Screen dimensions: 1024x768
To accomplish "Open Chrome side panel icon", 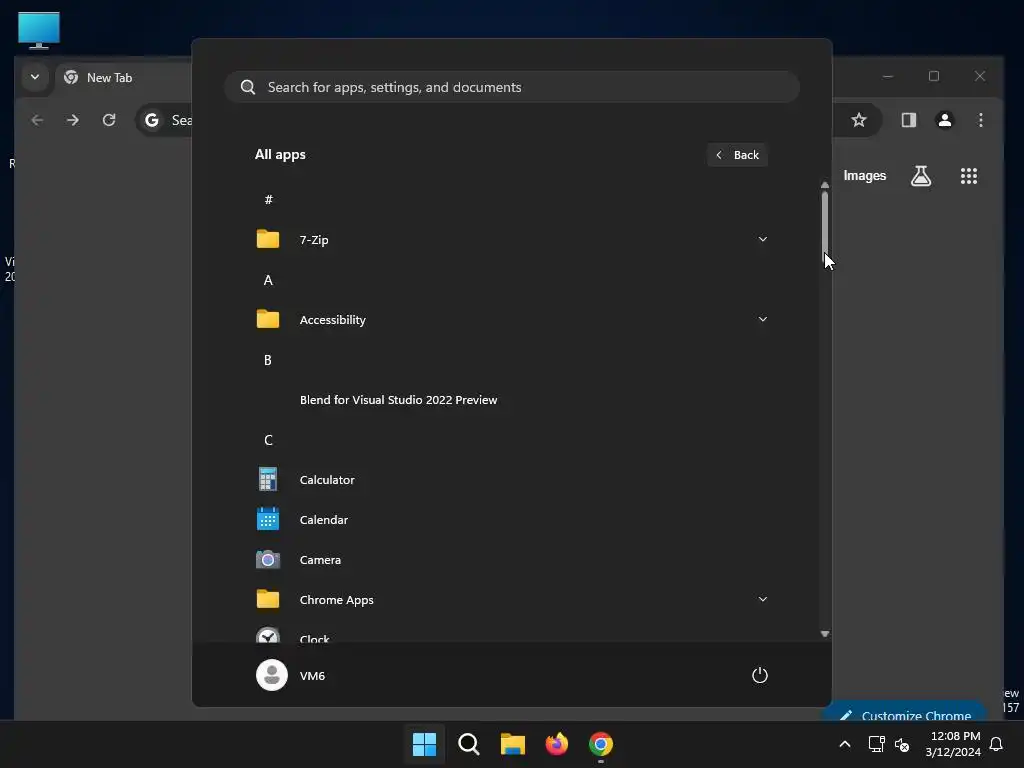I will pos(908,120).
